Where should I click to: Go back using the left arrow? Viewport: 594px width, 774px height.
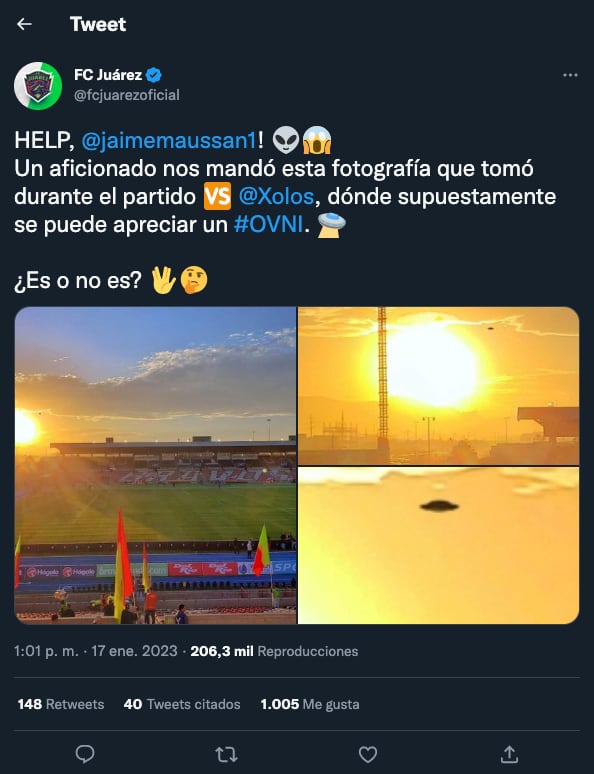tap(24, 24)
